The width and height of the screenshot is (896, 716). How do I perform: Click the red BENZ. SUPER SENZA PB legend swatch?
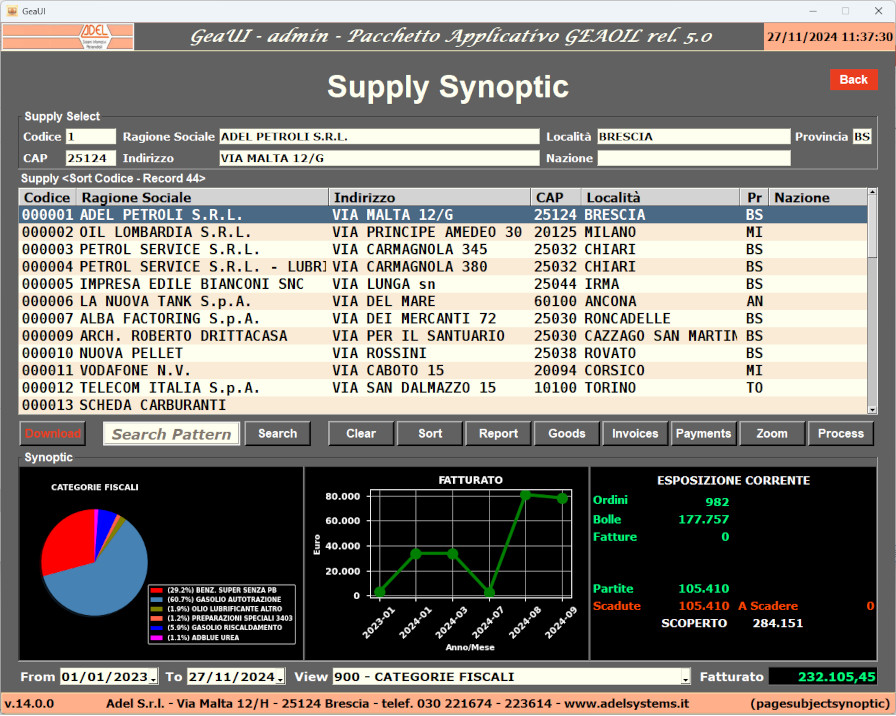pos(157,591)
